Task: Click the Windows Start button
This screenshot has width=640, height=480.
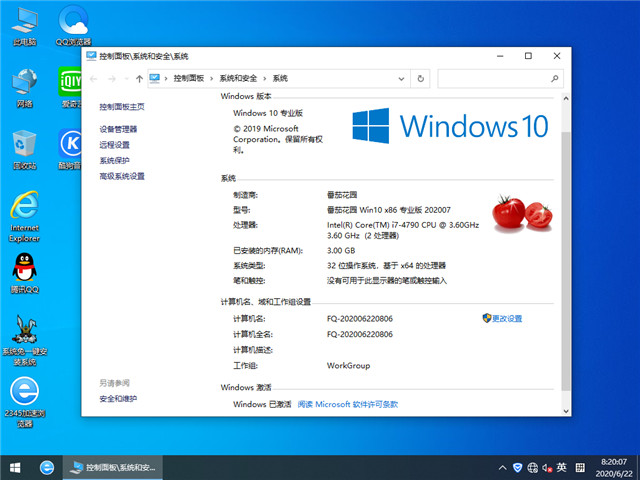Action: point(15,468)
